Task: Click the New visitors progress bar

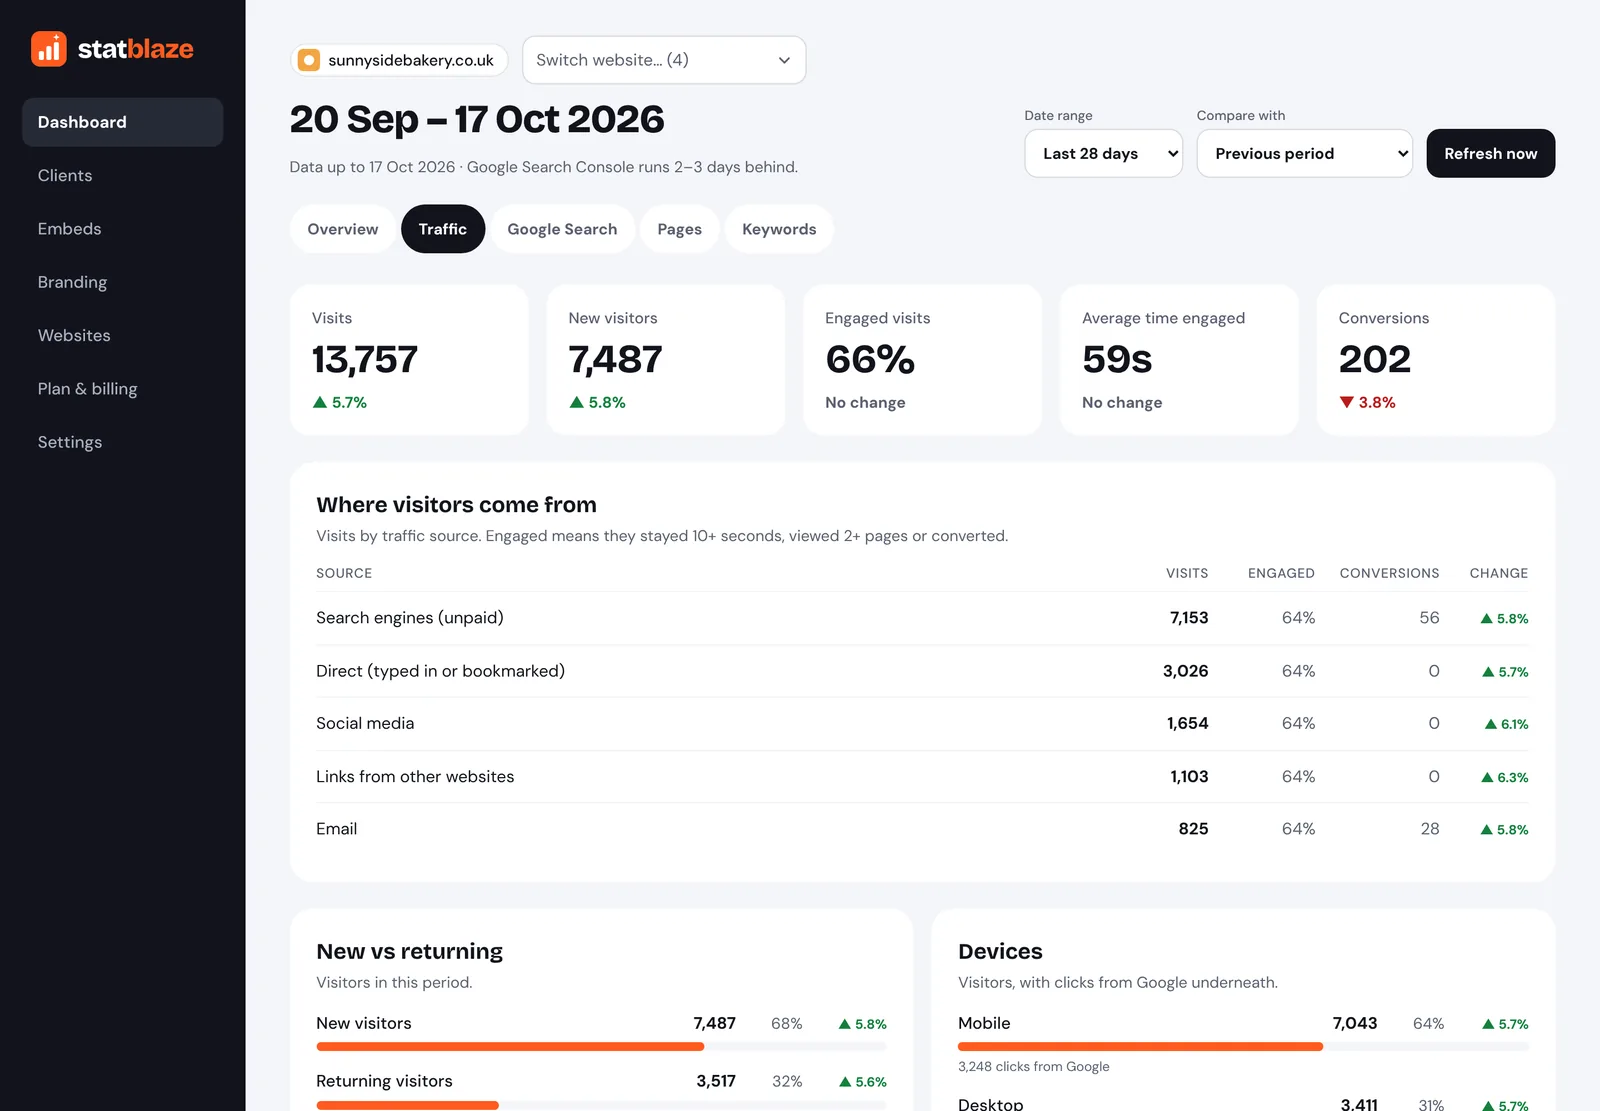Action: pyautogui.click(x=601, y=1047)
